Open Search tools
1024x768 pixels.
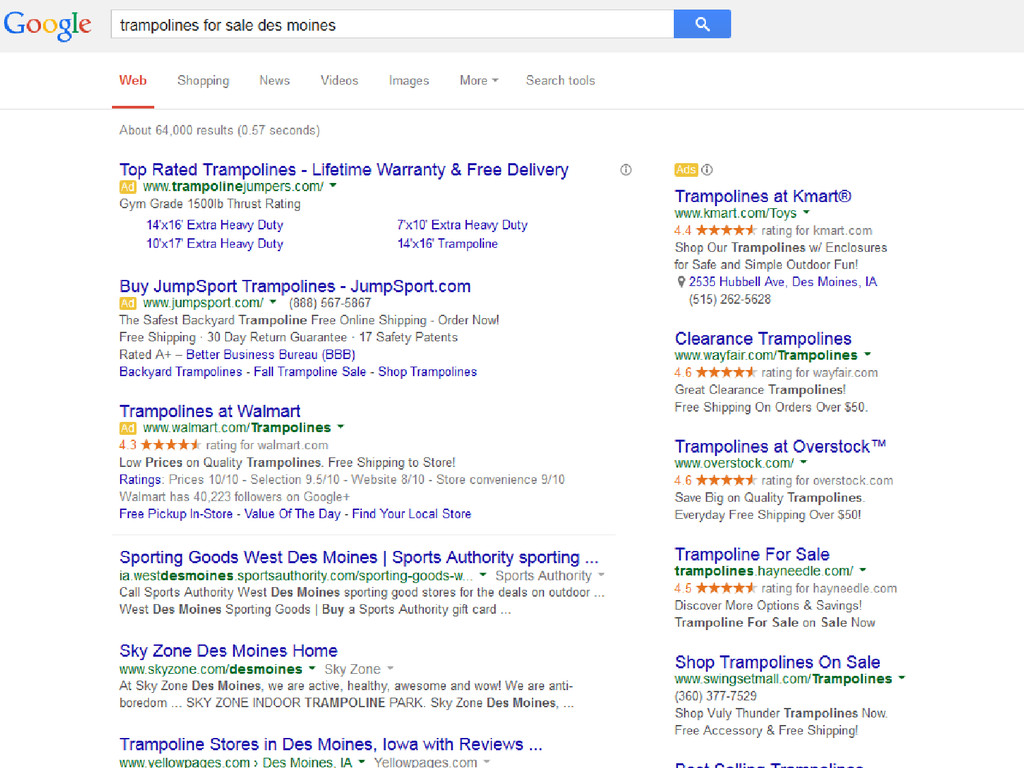[560, 80]
